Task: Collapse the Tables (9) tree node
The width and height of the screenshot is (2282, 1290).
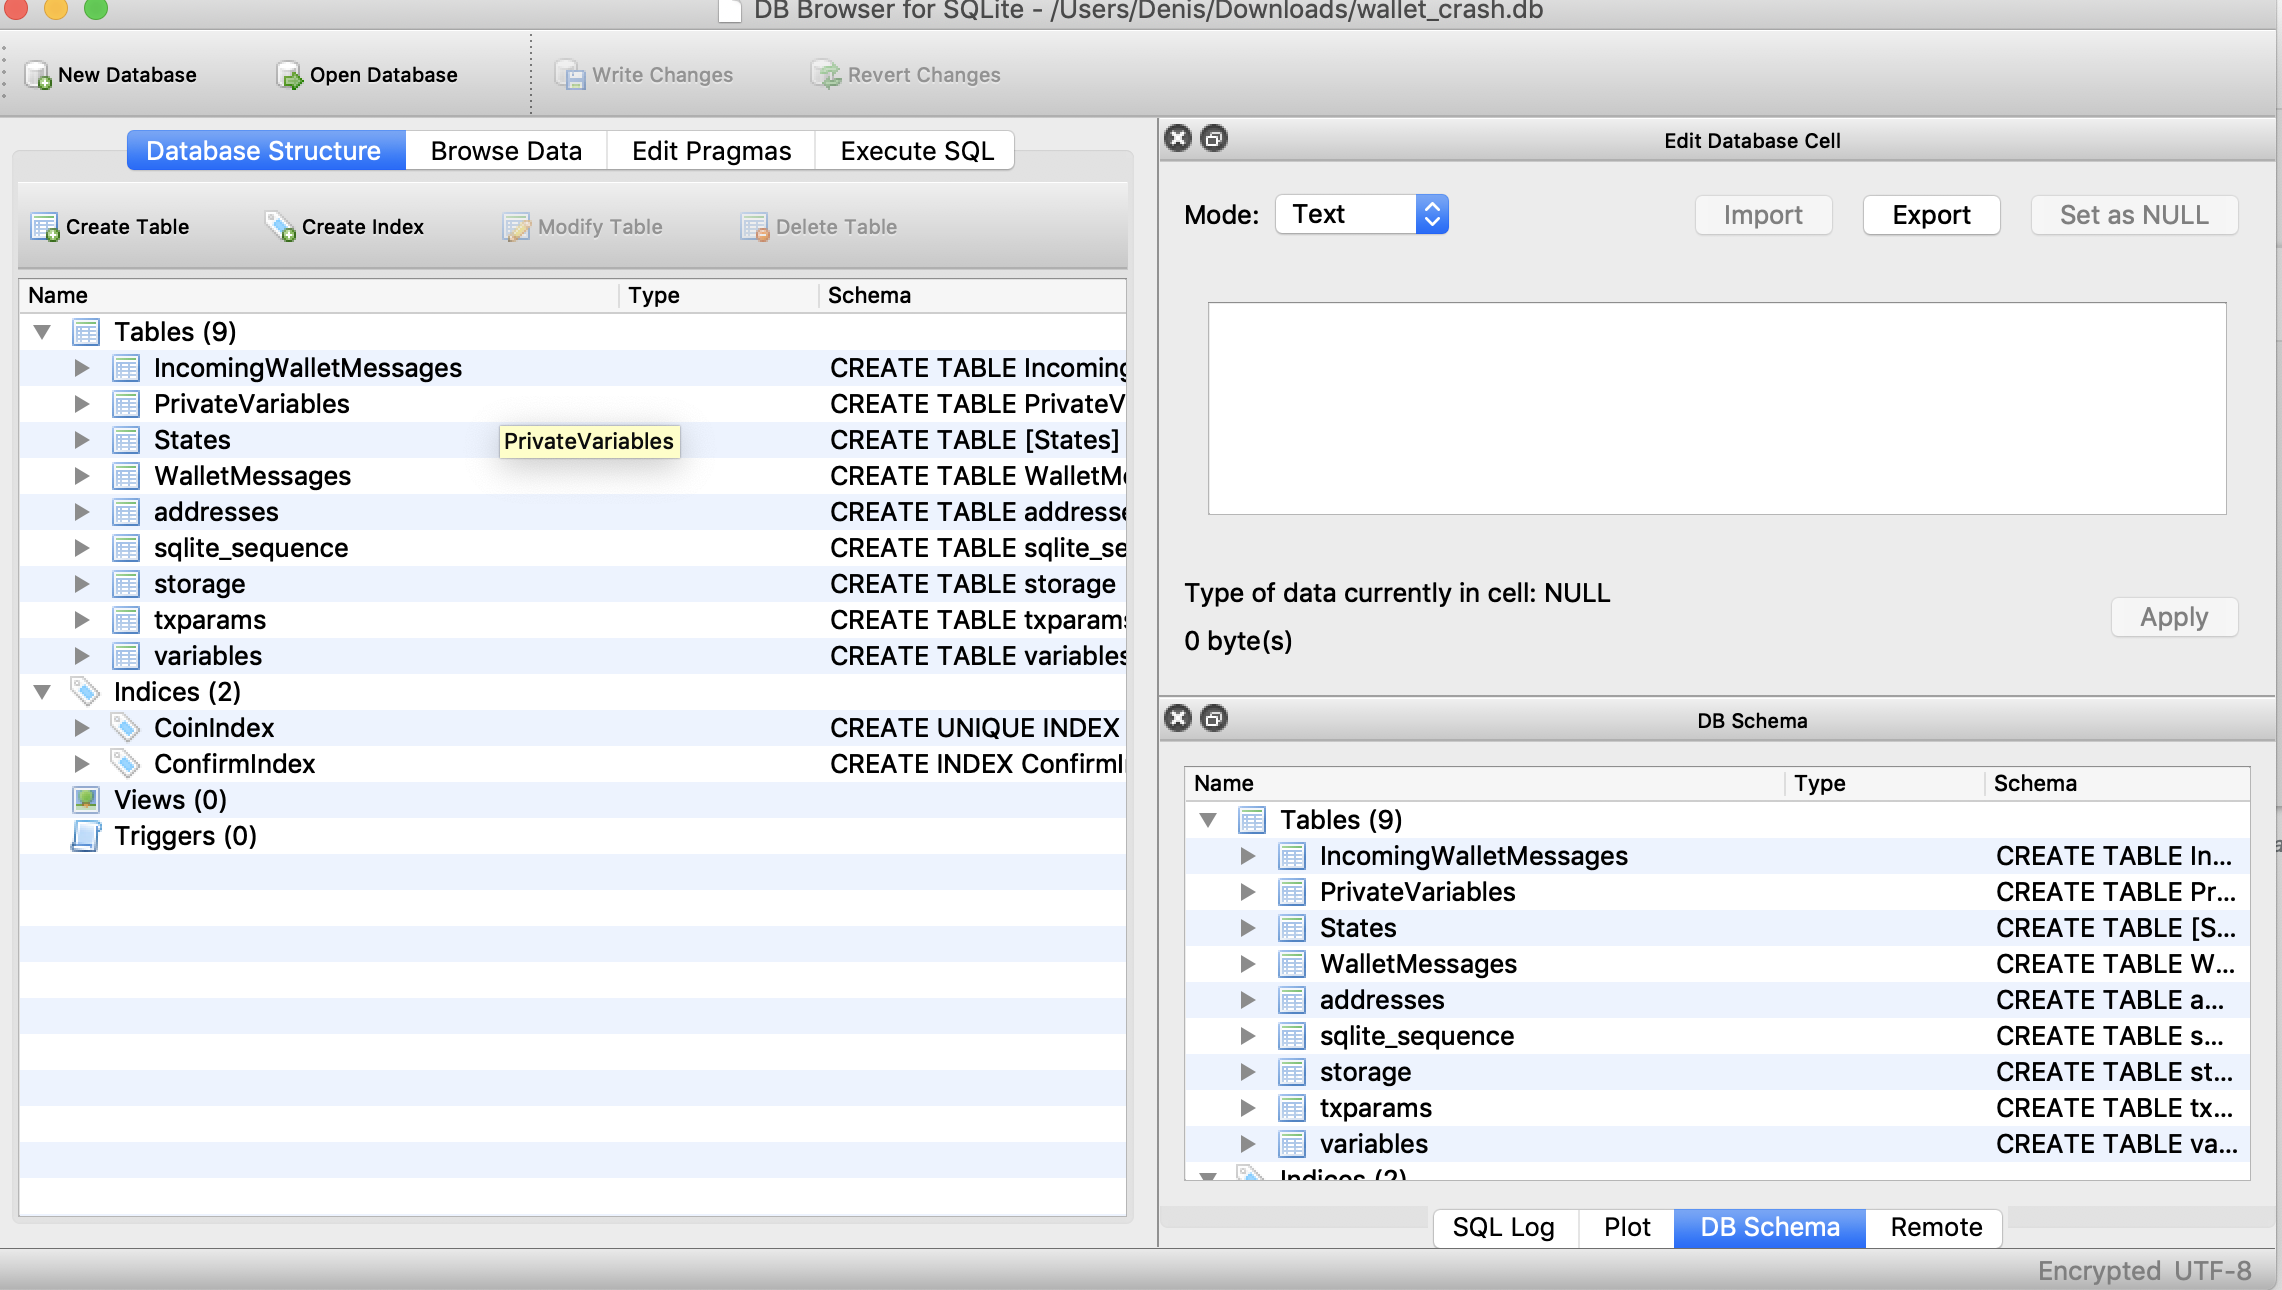Action: (42, 331)
